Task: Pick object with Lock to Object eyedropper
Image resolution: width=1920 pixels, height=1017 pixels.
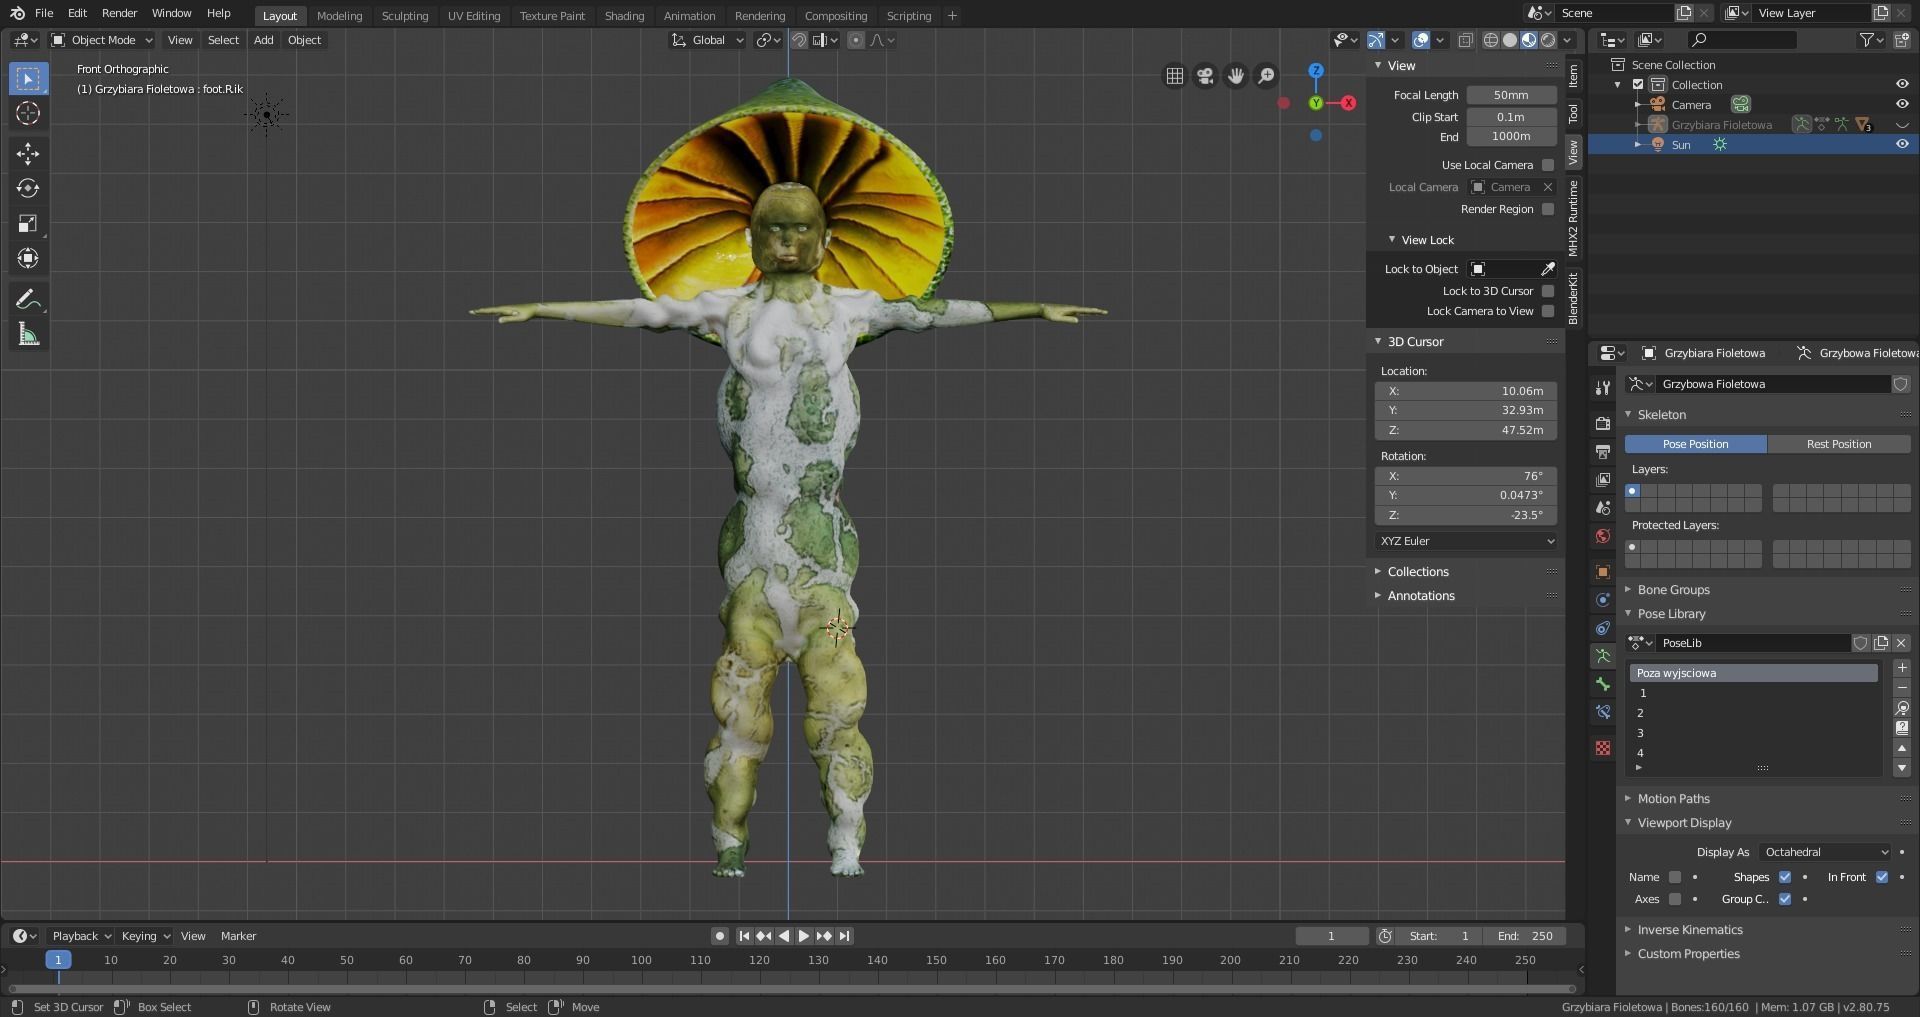Action: pos(1547,269)
